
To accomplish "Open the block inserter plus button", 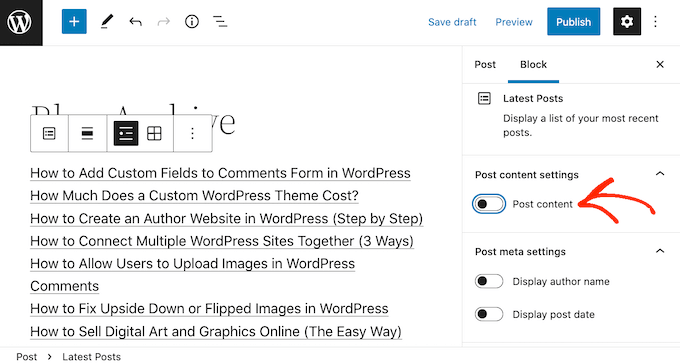I will pyautogui.click(x=74, y=22).
